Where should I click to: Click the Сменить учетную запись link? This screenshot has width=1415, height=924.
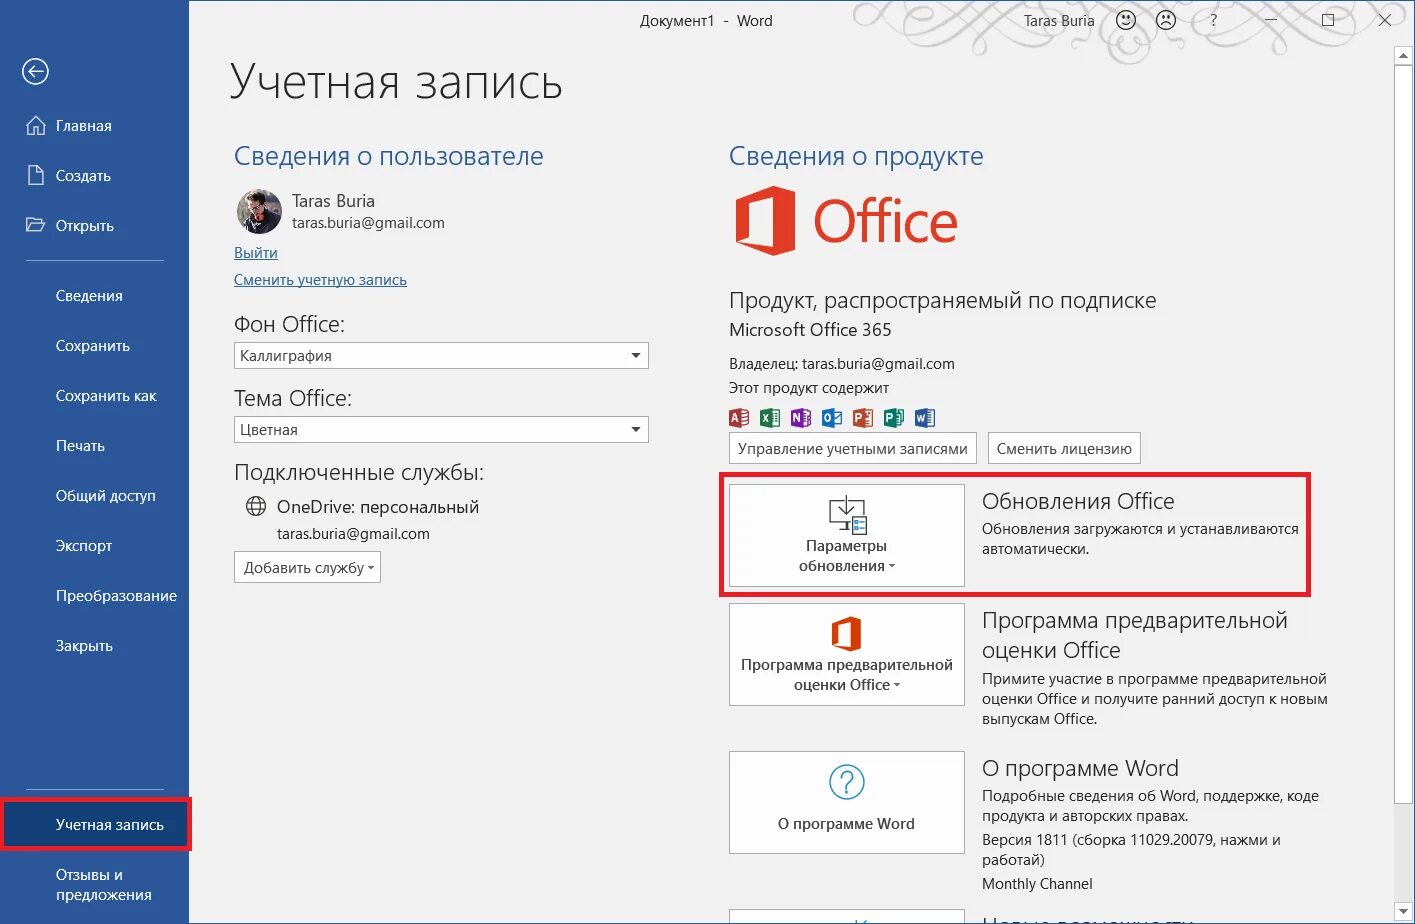click(320, 280)
